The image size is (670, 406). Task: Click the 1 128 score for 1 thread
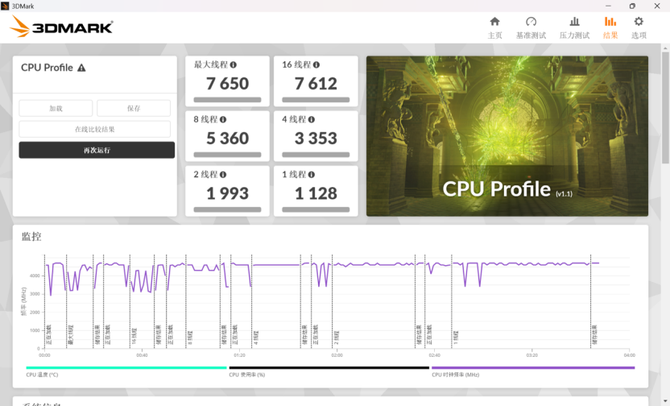click(x=316, y=194)
